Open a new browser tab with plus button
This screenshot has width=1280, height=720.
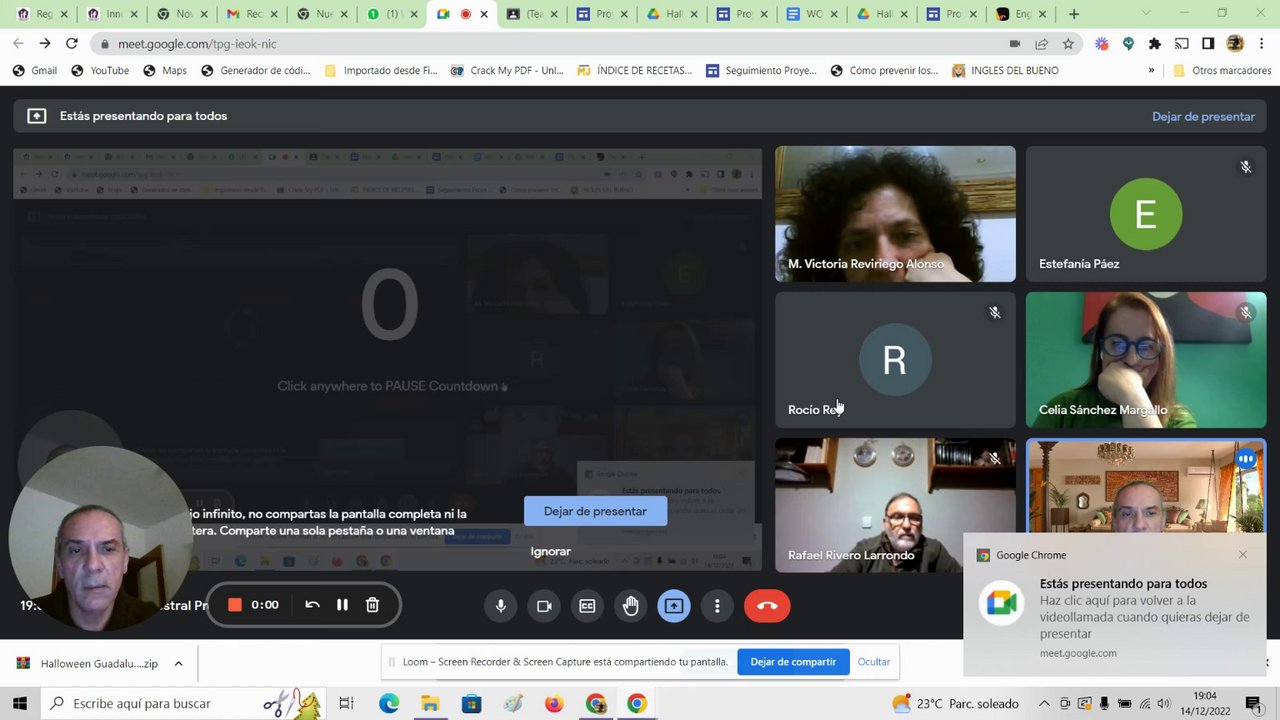click(1074, 14)
